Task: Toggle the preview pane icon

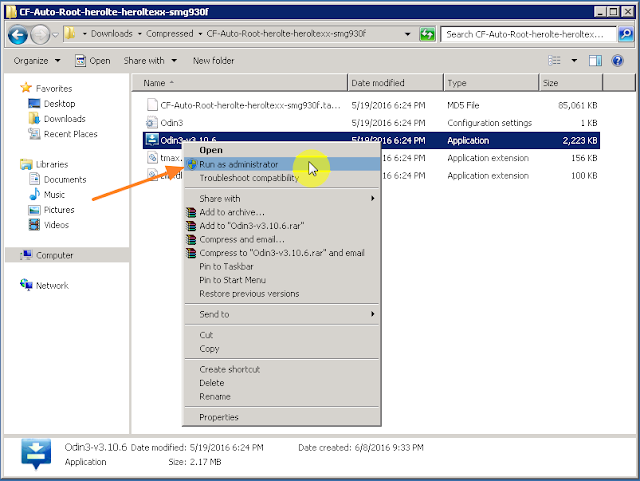Action: tap(595, 61)
